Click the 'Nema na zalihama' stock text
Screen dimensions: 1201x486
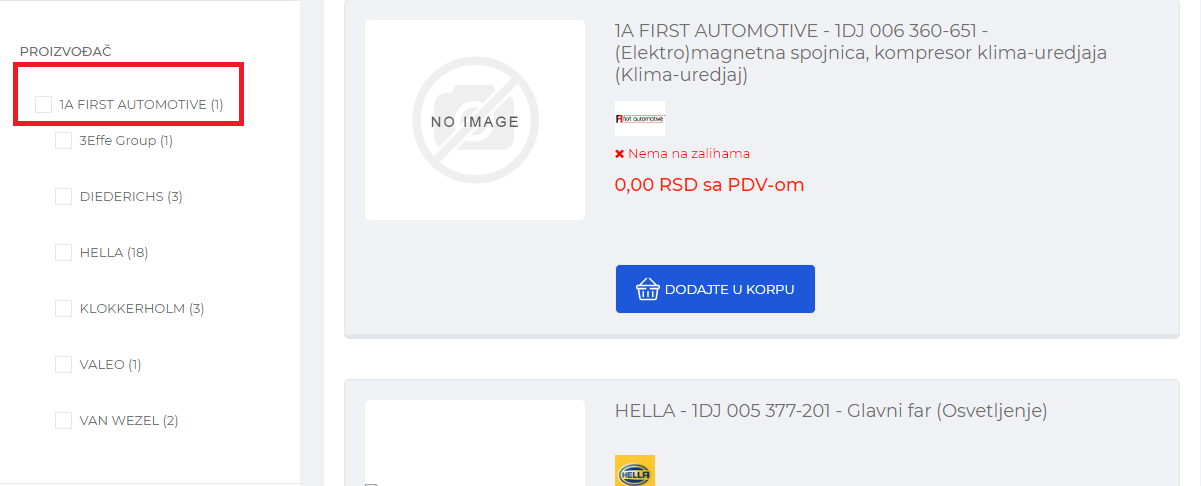(689, 154)
